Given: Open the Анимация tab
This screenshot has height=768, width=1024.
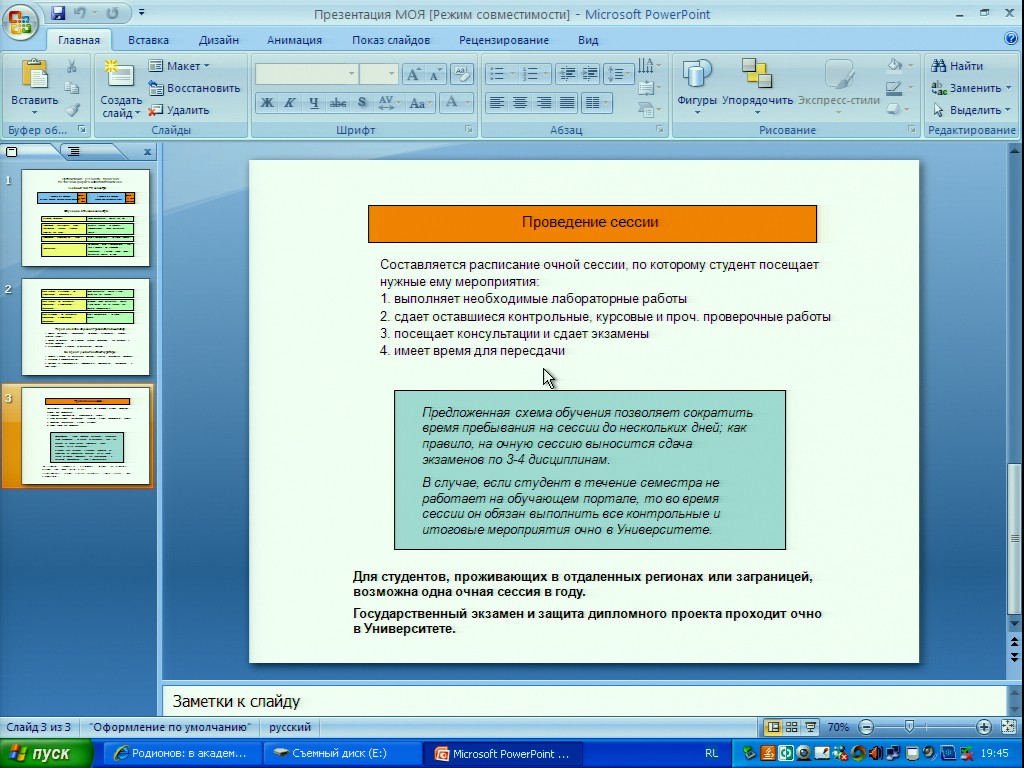Looking at the screenshot, I should click(295, 40).
